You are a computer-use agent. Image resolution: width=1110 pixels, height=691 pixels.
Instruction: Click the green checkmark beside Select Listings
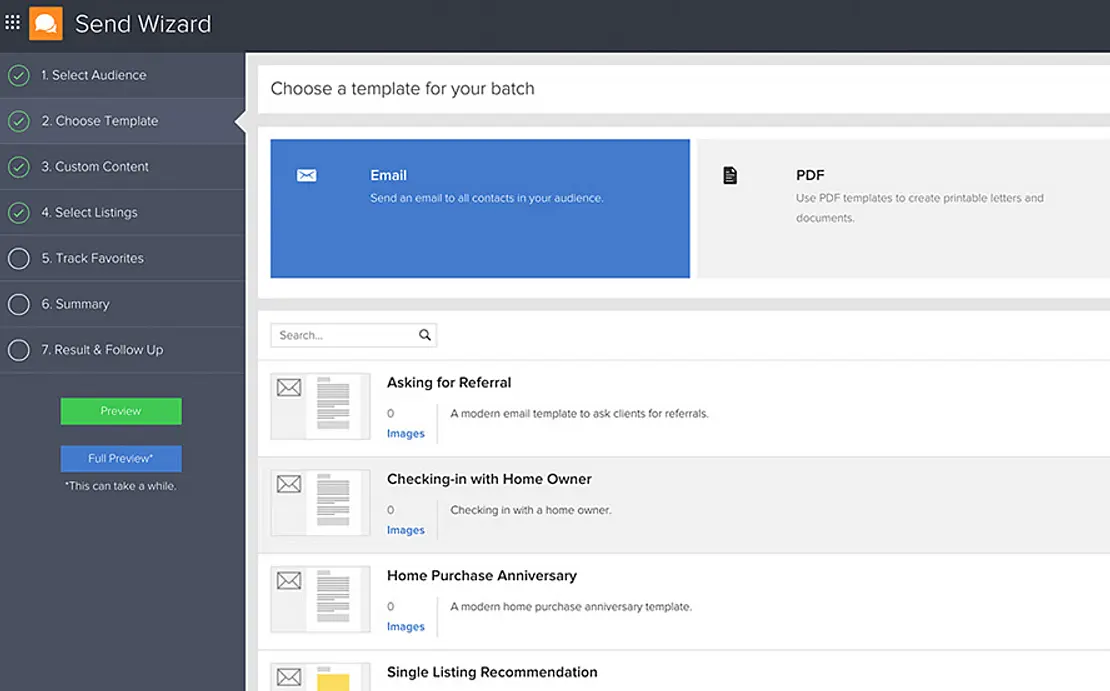click(x=18, y=213)
